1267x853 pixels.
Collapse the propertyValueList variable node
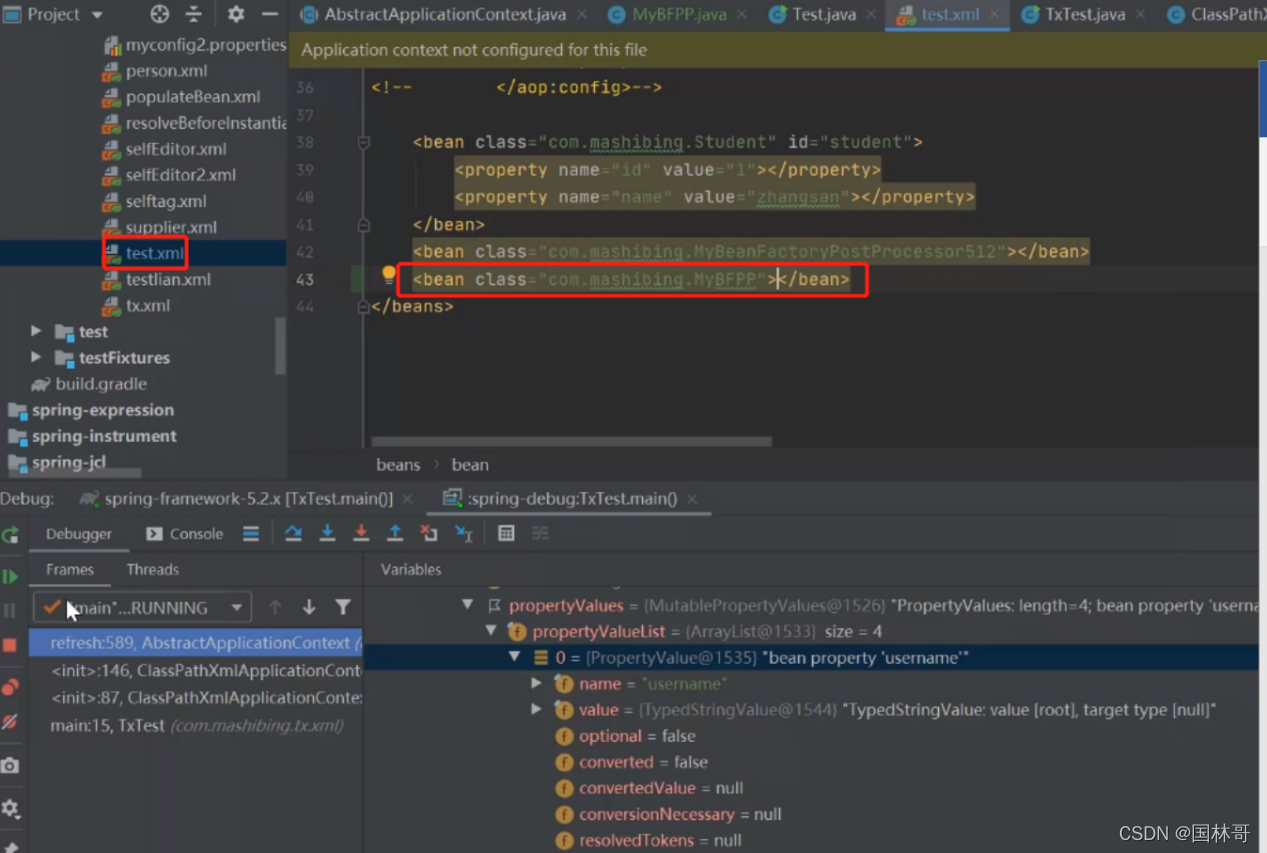tap(490, 630)
